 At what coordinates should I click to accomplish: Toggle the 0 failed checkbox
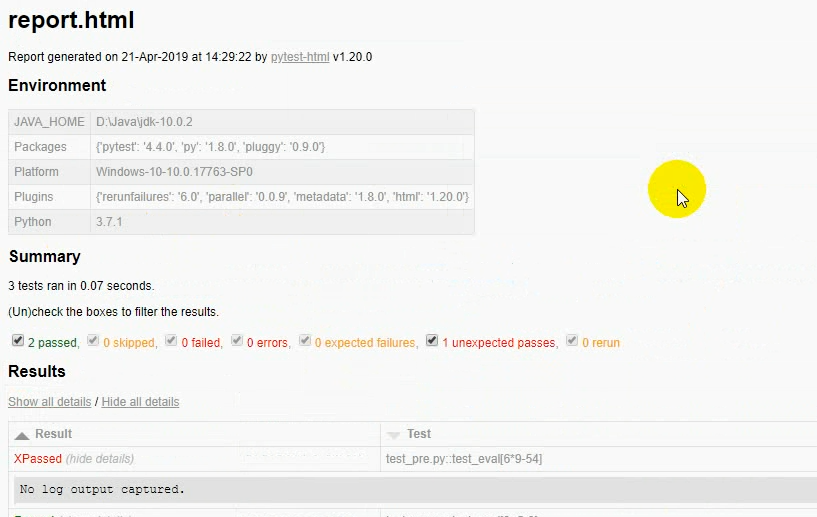[x=171, y=341]
